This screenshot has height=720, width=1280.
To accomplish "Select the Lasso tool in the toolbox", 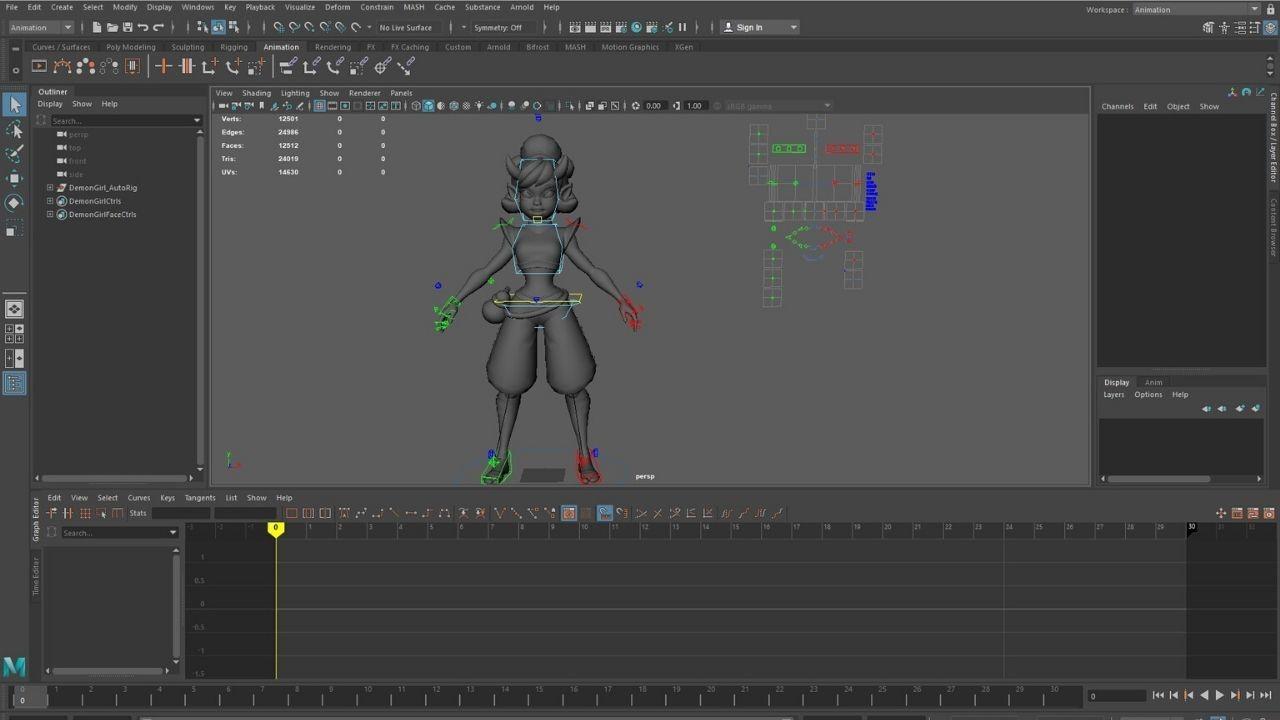I will 14,129.
